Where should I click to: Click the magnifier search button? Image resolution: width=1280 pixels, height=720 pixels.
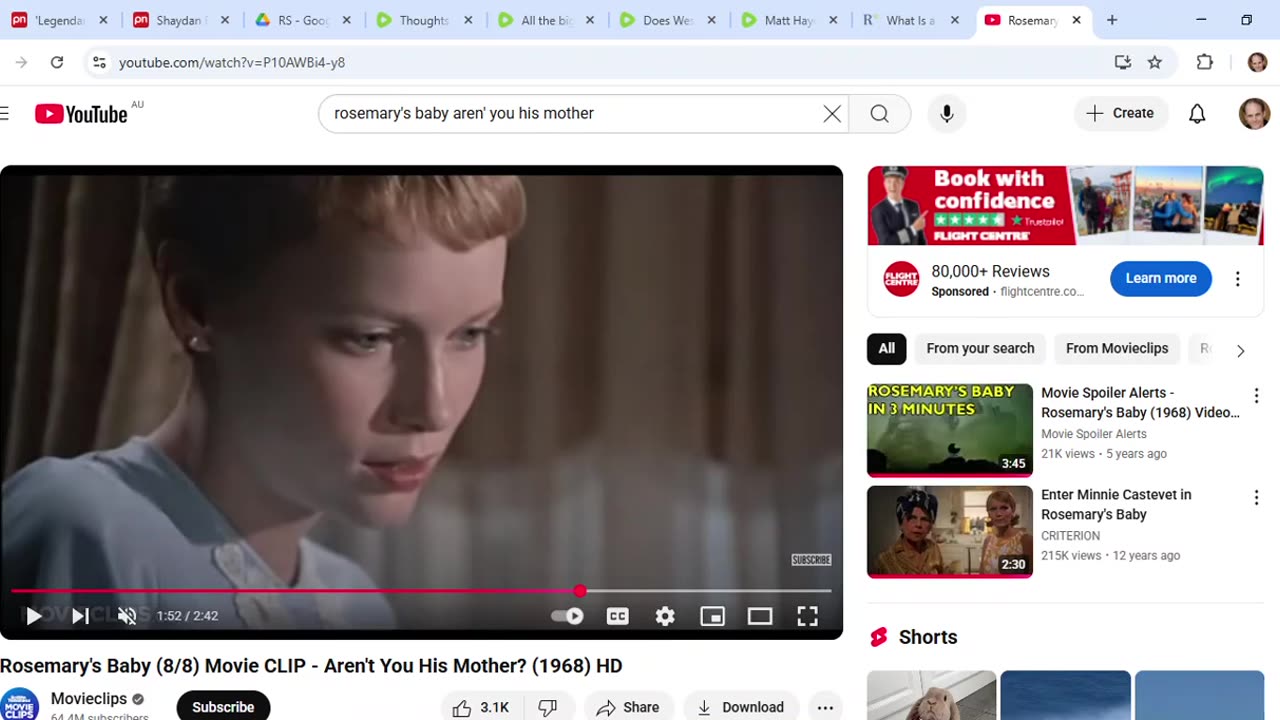879,113
